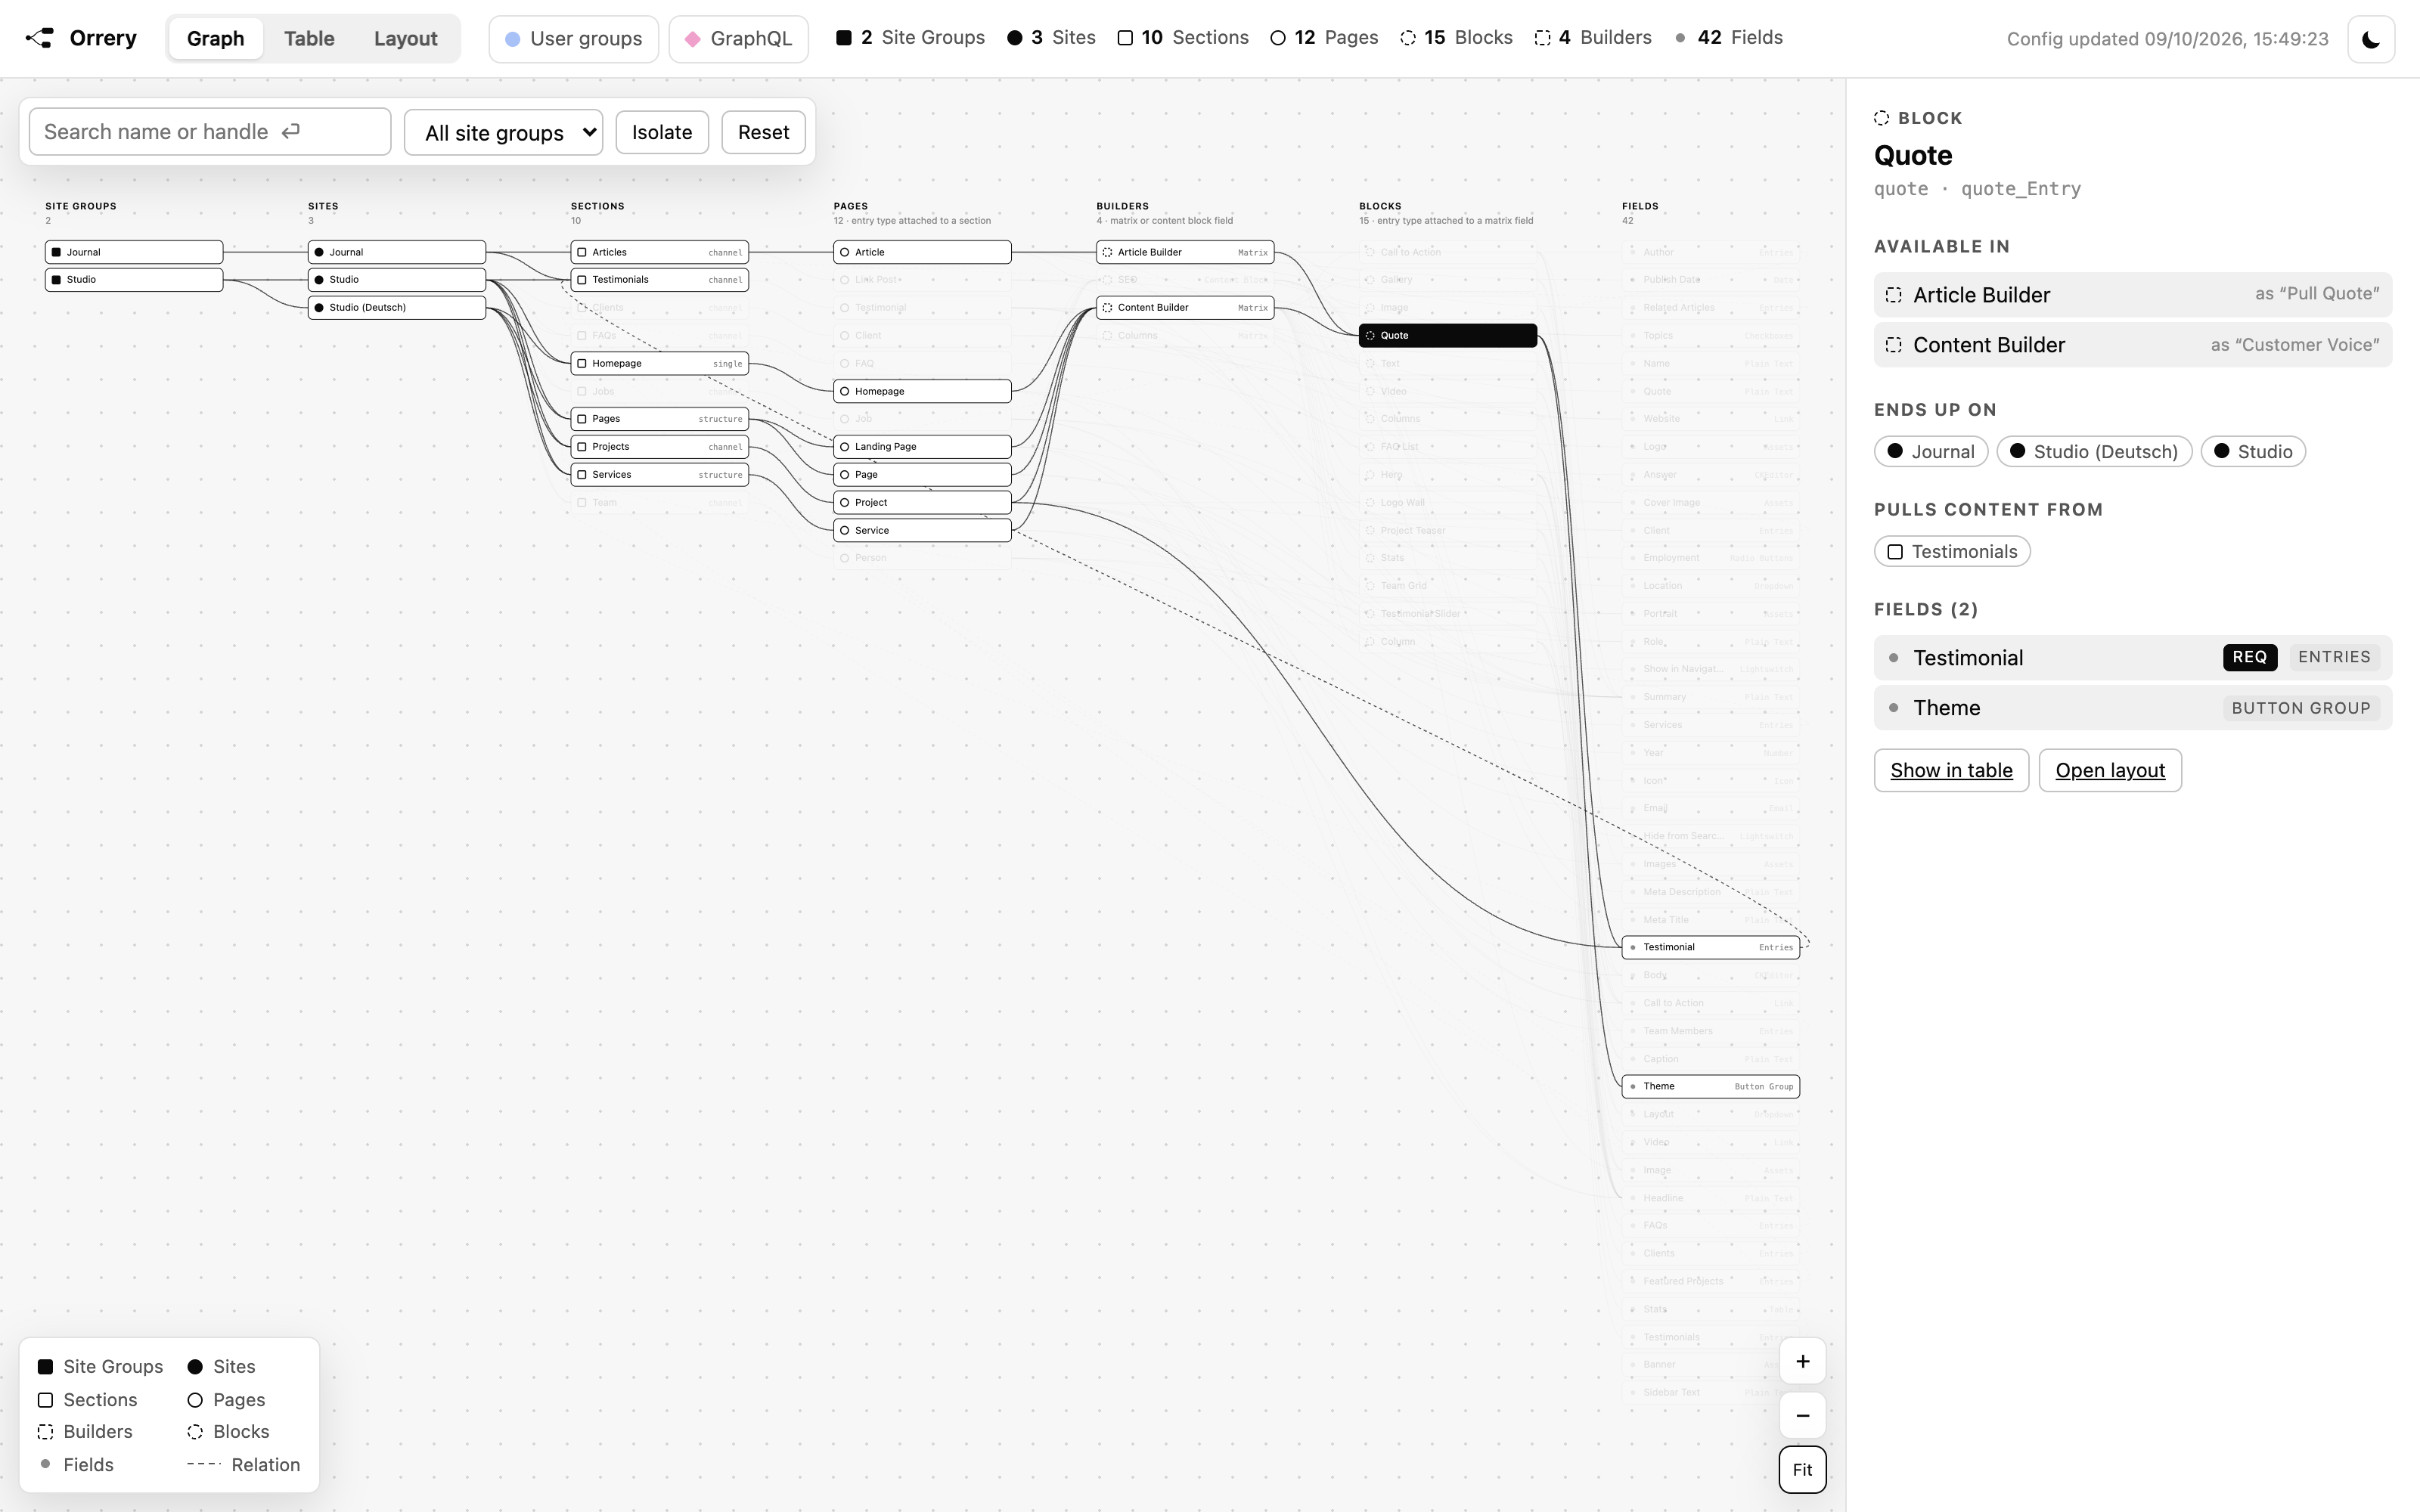Open Show in table link
The width and height of the screenshot is (2420, 1512).
pos(1951,770)
